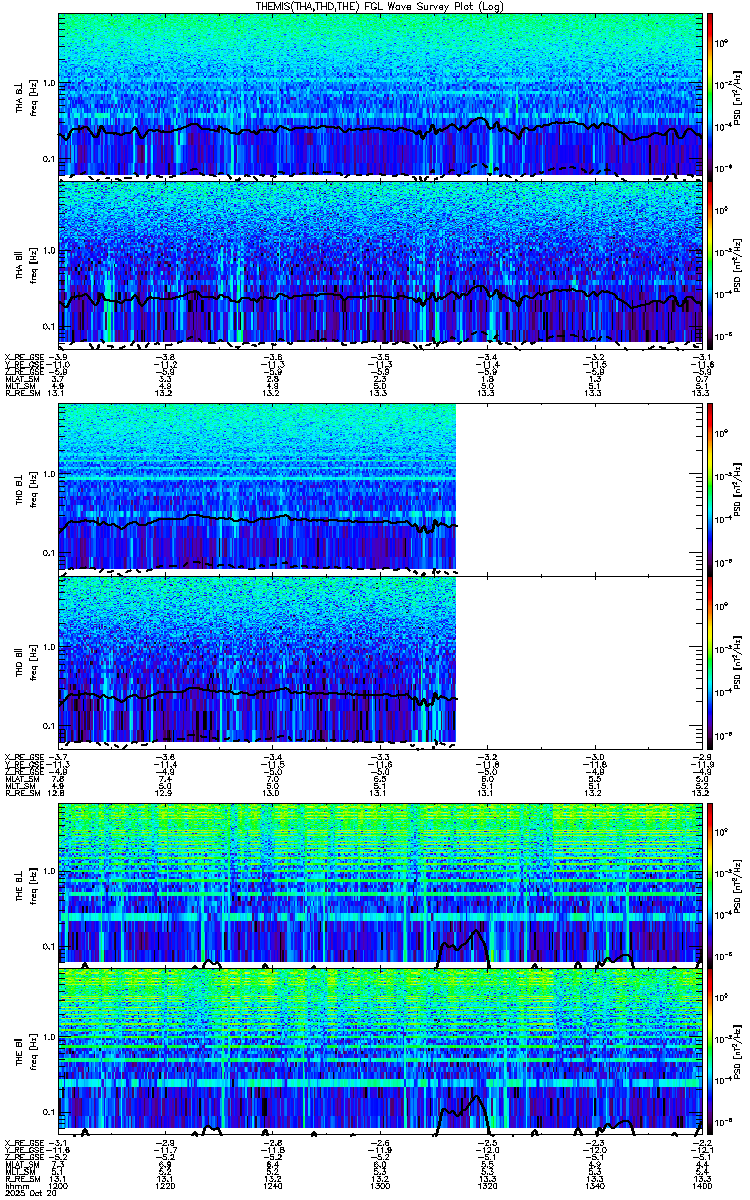Click the '1340' time tick label
Viewport: 750px width, 1200px height.
(593, 1185)
